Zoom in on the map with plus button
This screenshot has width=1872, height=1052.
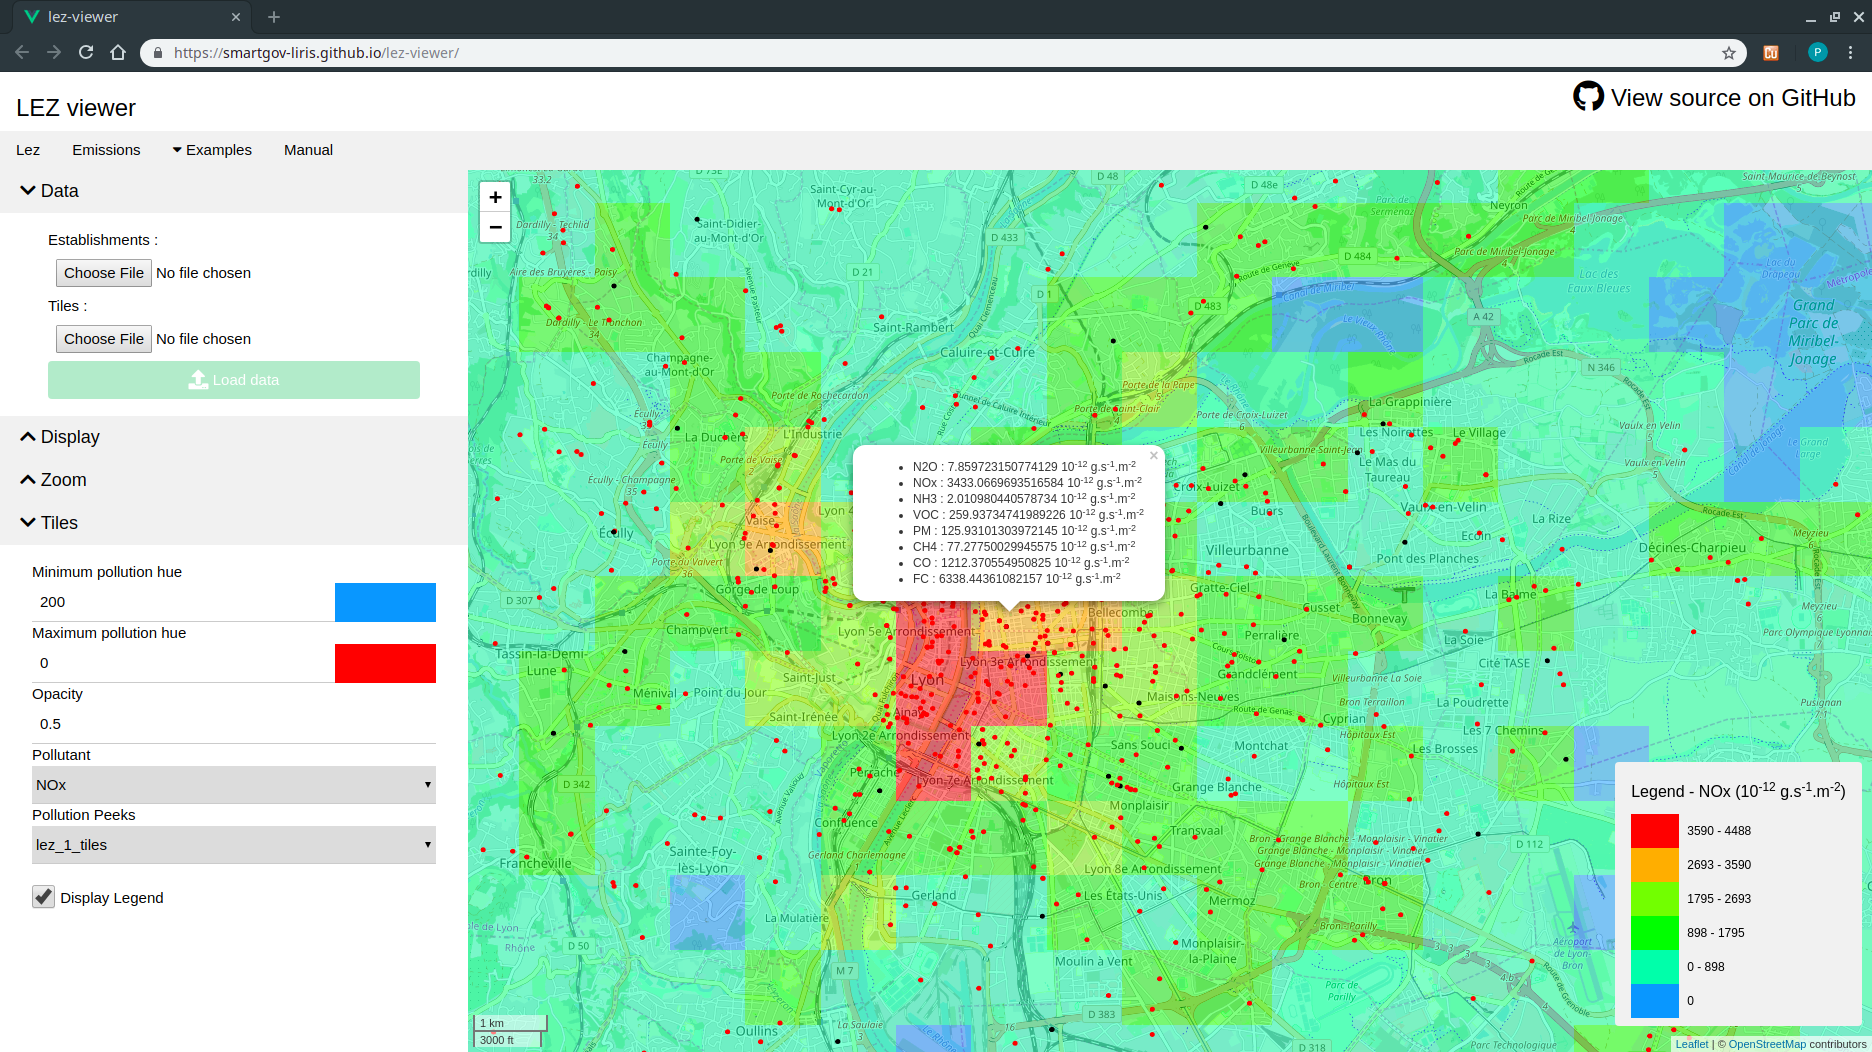[x=495, y=197]
